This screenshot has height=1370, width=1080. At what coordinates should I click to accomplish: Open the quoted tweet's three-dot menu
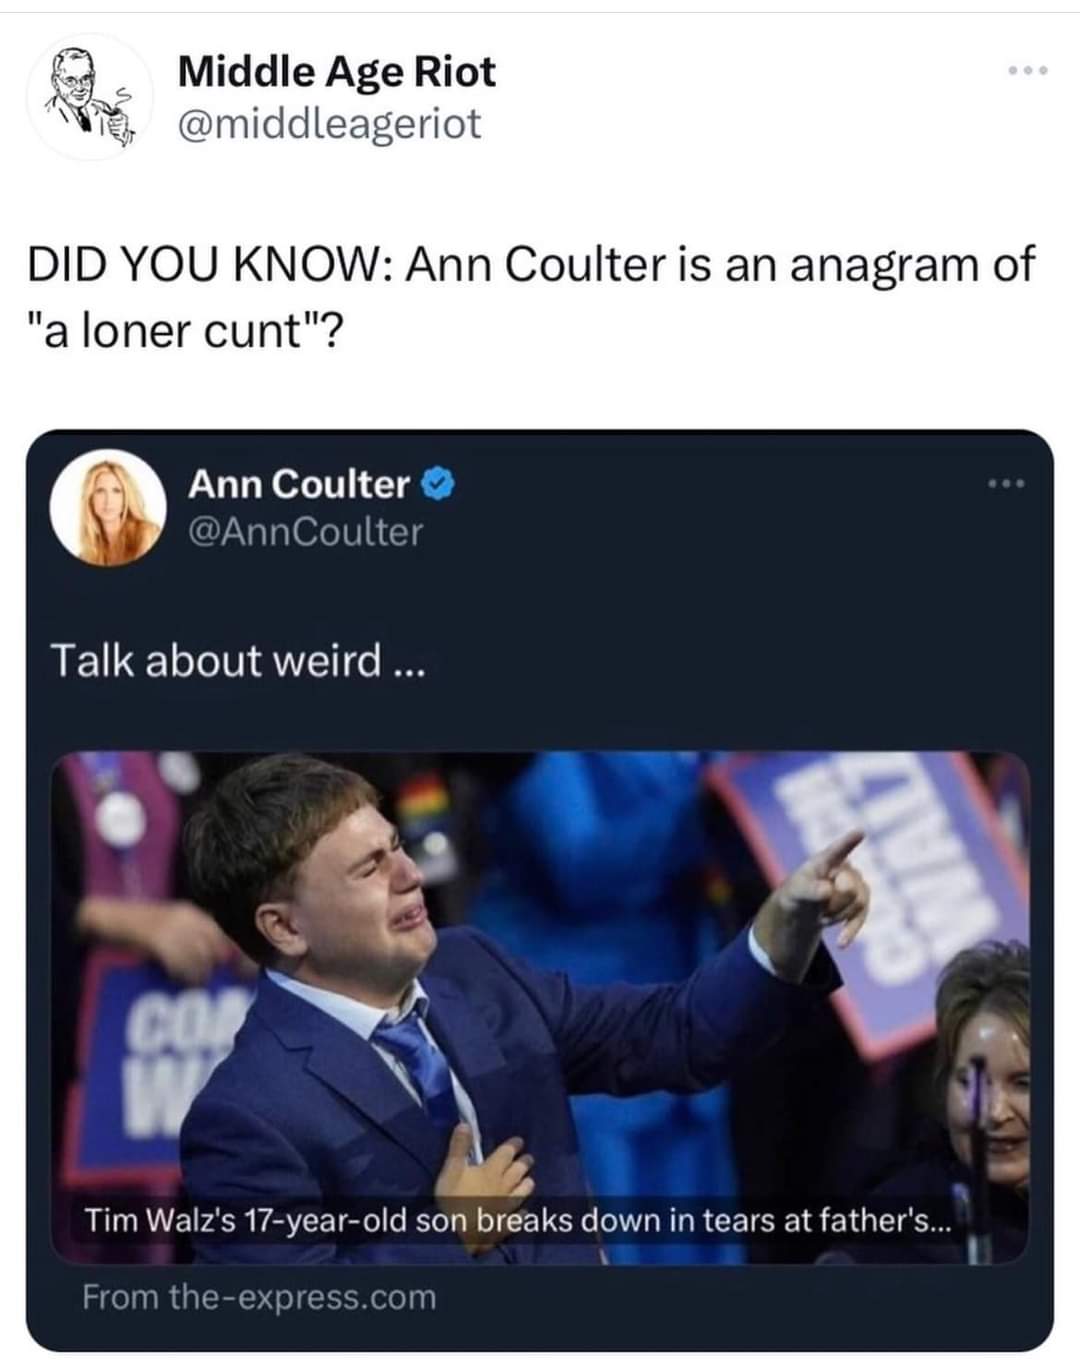coord(1003,485)
